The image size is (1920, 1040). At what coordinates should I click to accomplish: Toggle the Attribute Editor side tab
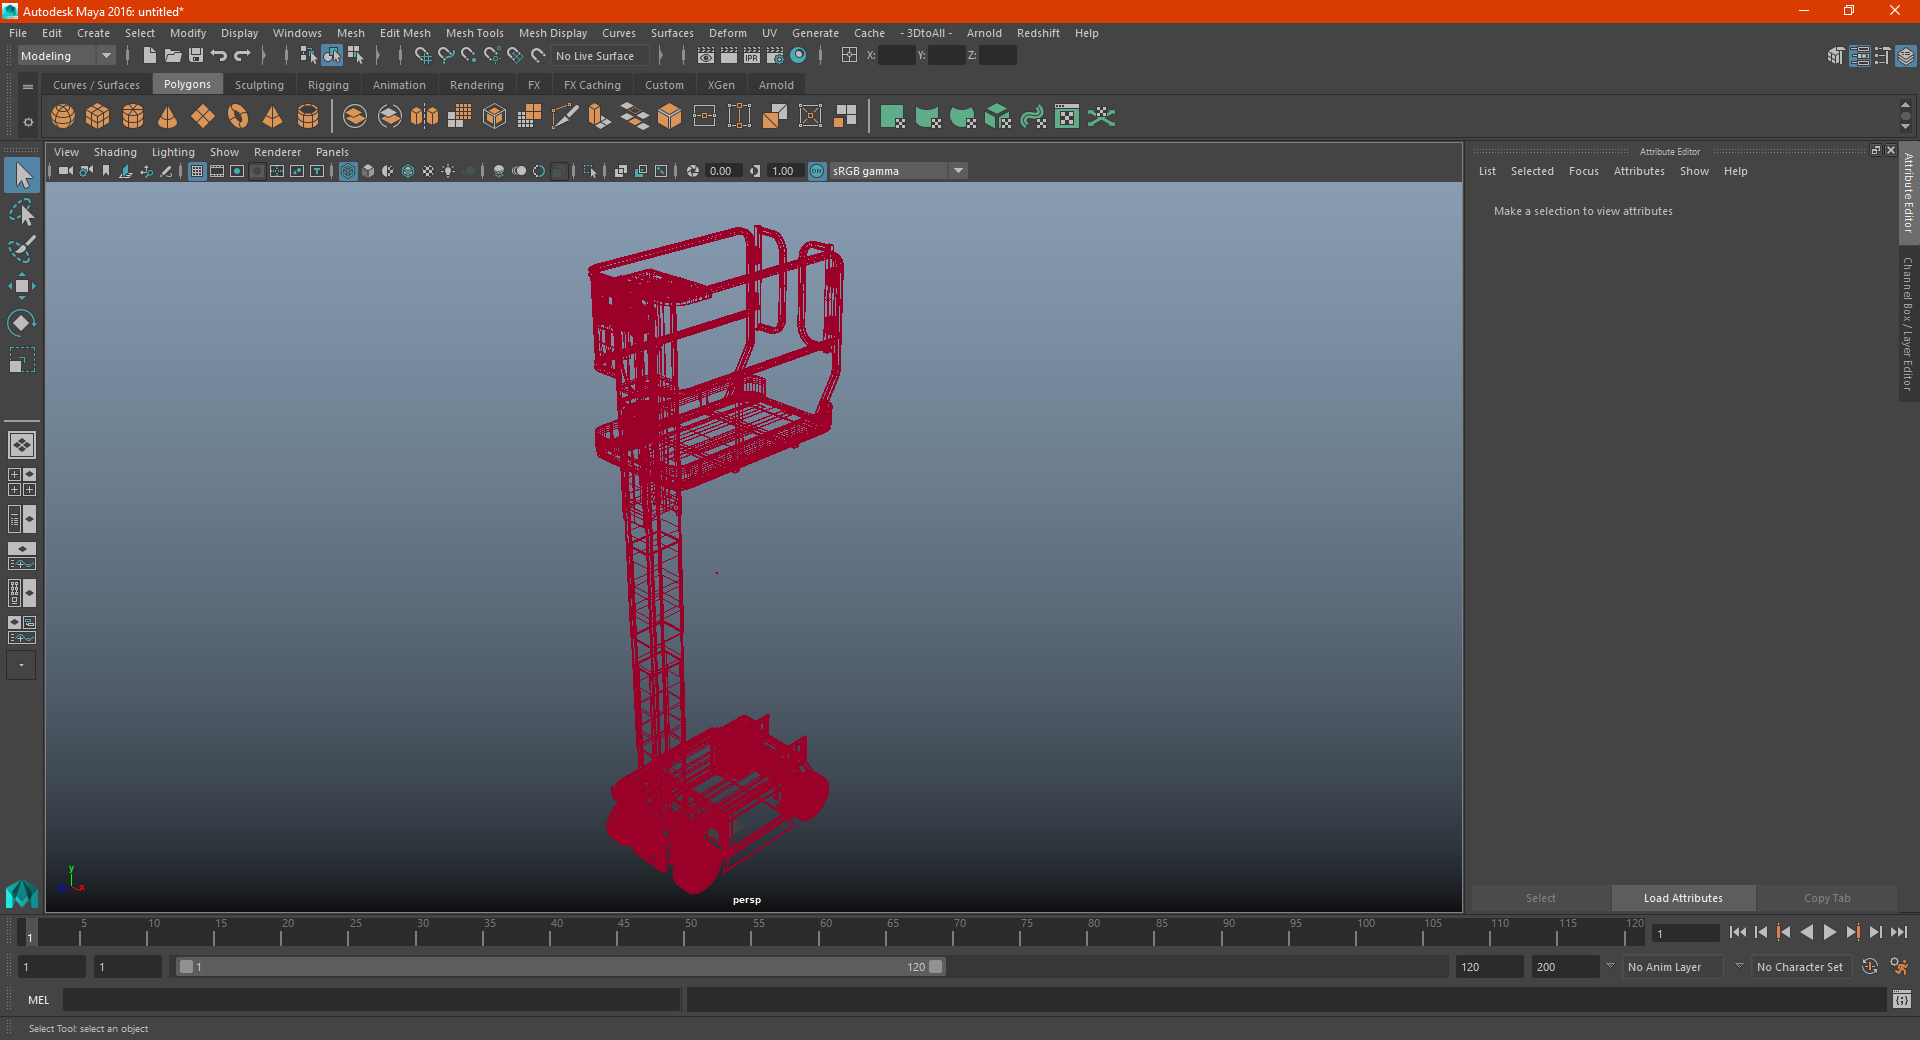tap(1909, 193)
